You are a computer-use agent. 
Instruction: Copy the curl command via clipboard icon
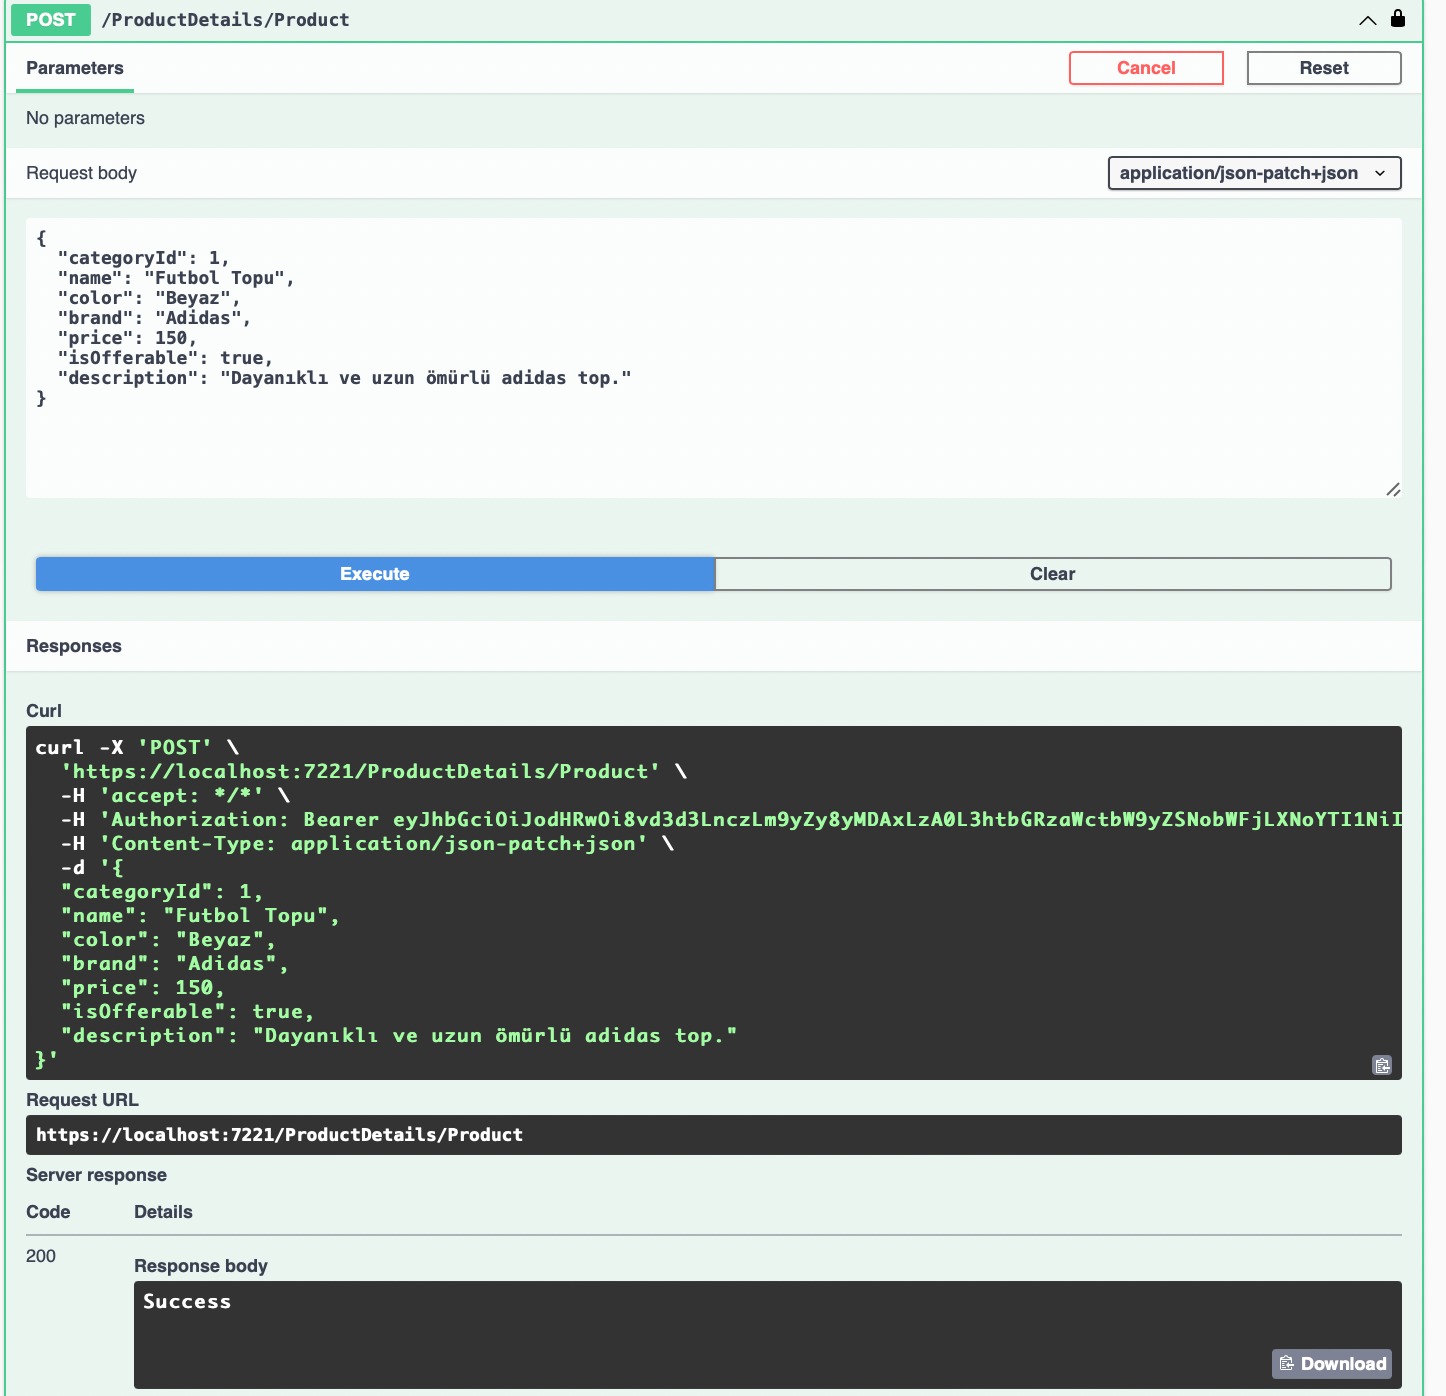(1381, 1066)
